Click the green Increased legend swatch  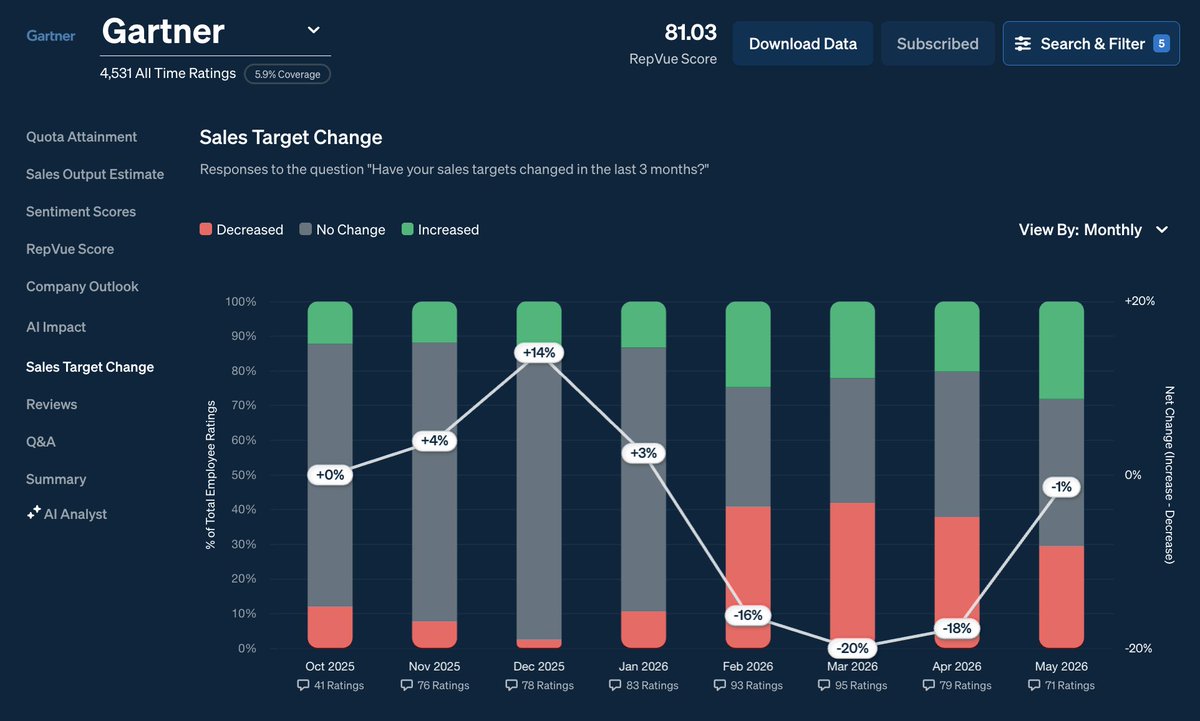tap(407, 230)
